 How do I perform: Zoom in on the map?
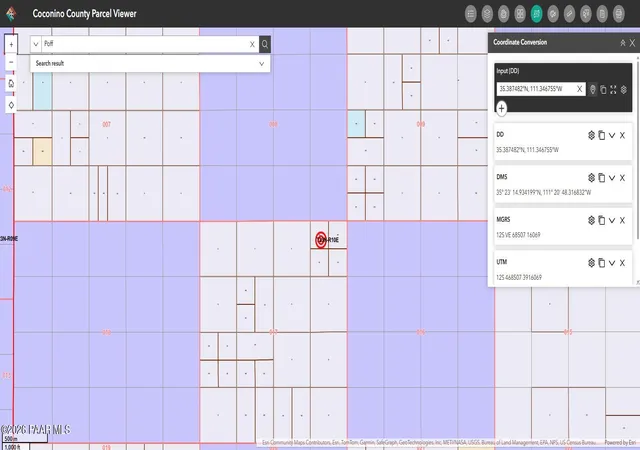(x=11, y=44)
